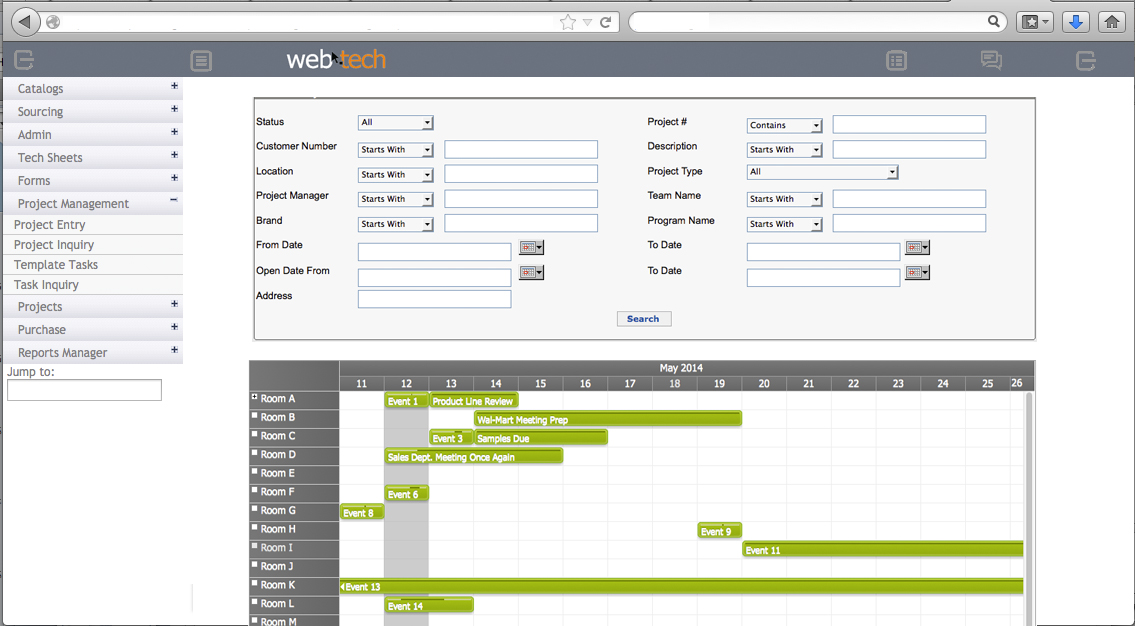The image size is (1135, 626).
Task: Expand the Reports Manager section
Action: click(174, 350)
